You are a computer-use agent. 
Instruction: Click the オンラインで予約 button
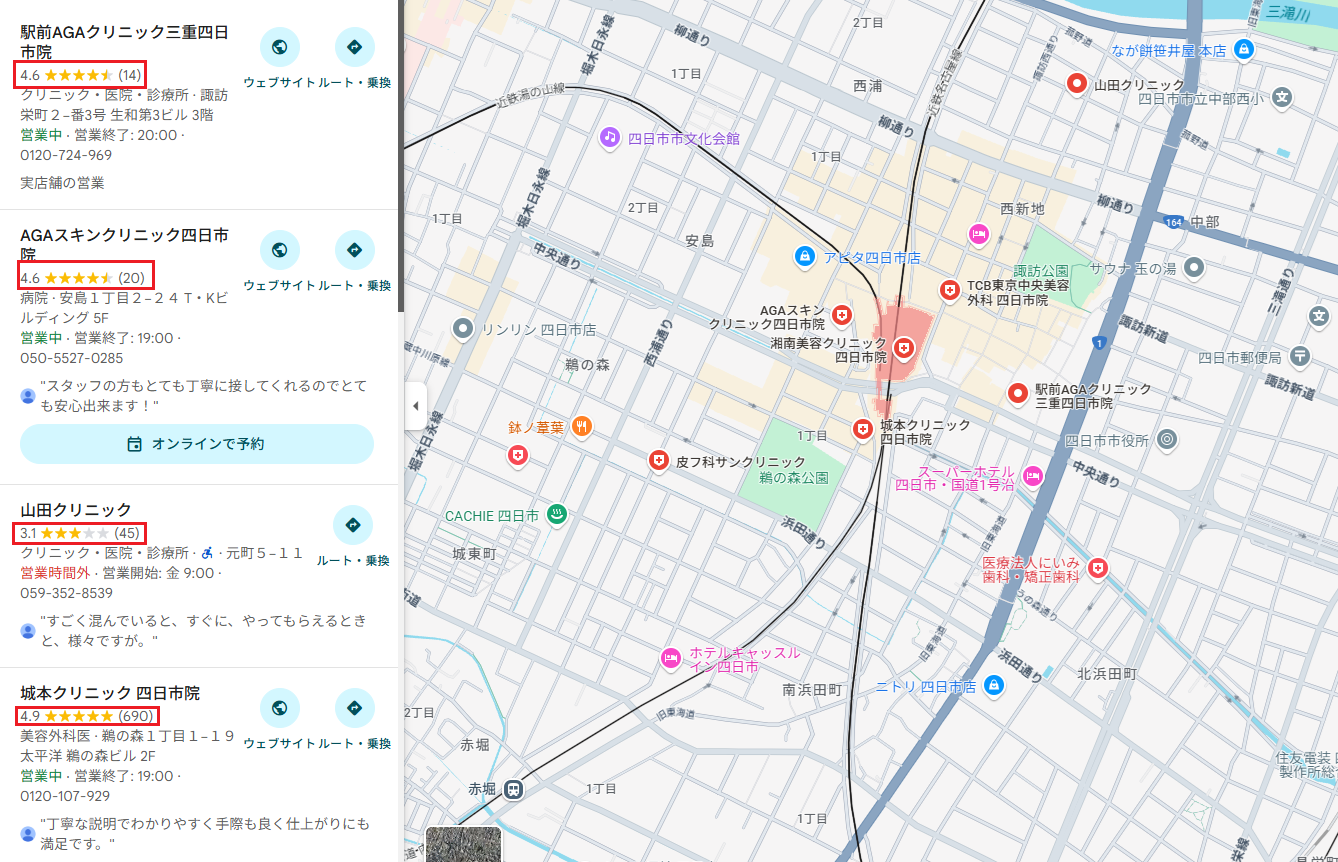[197, 444]
